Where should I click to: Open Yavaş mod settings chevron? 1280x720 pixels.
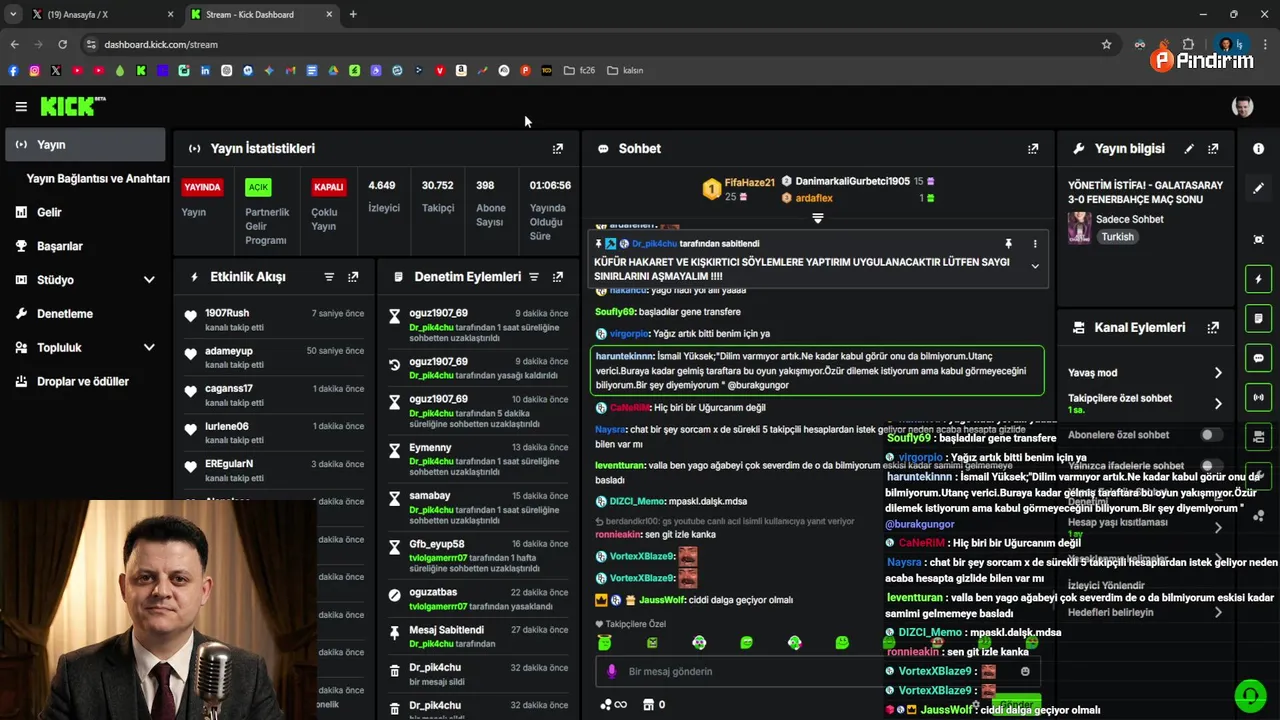(x=1218, y=373)
